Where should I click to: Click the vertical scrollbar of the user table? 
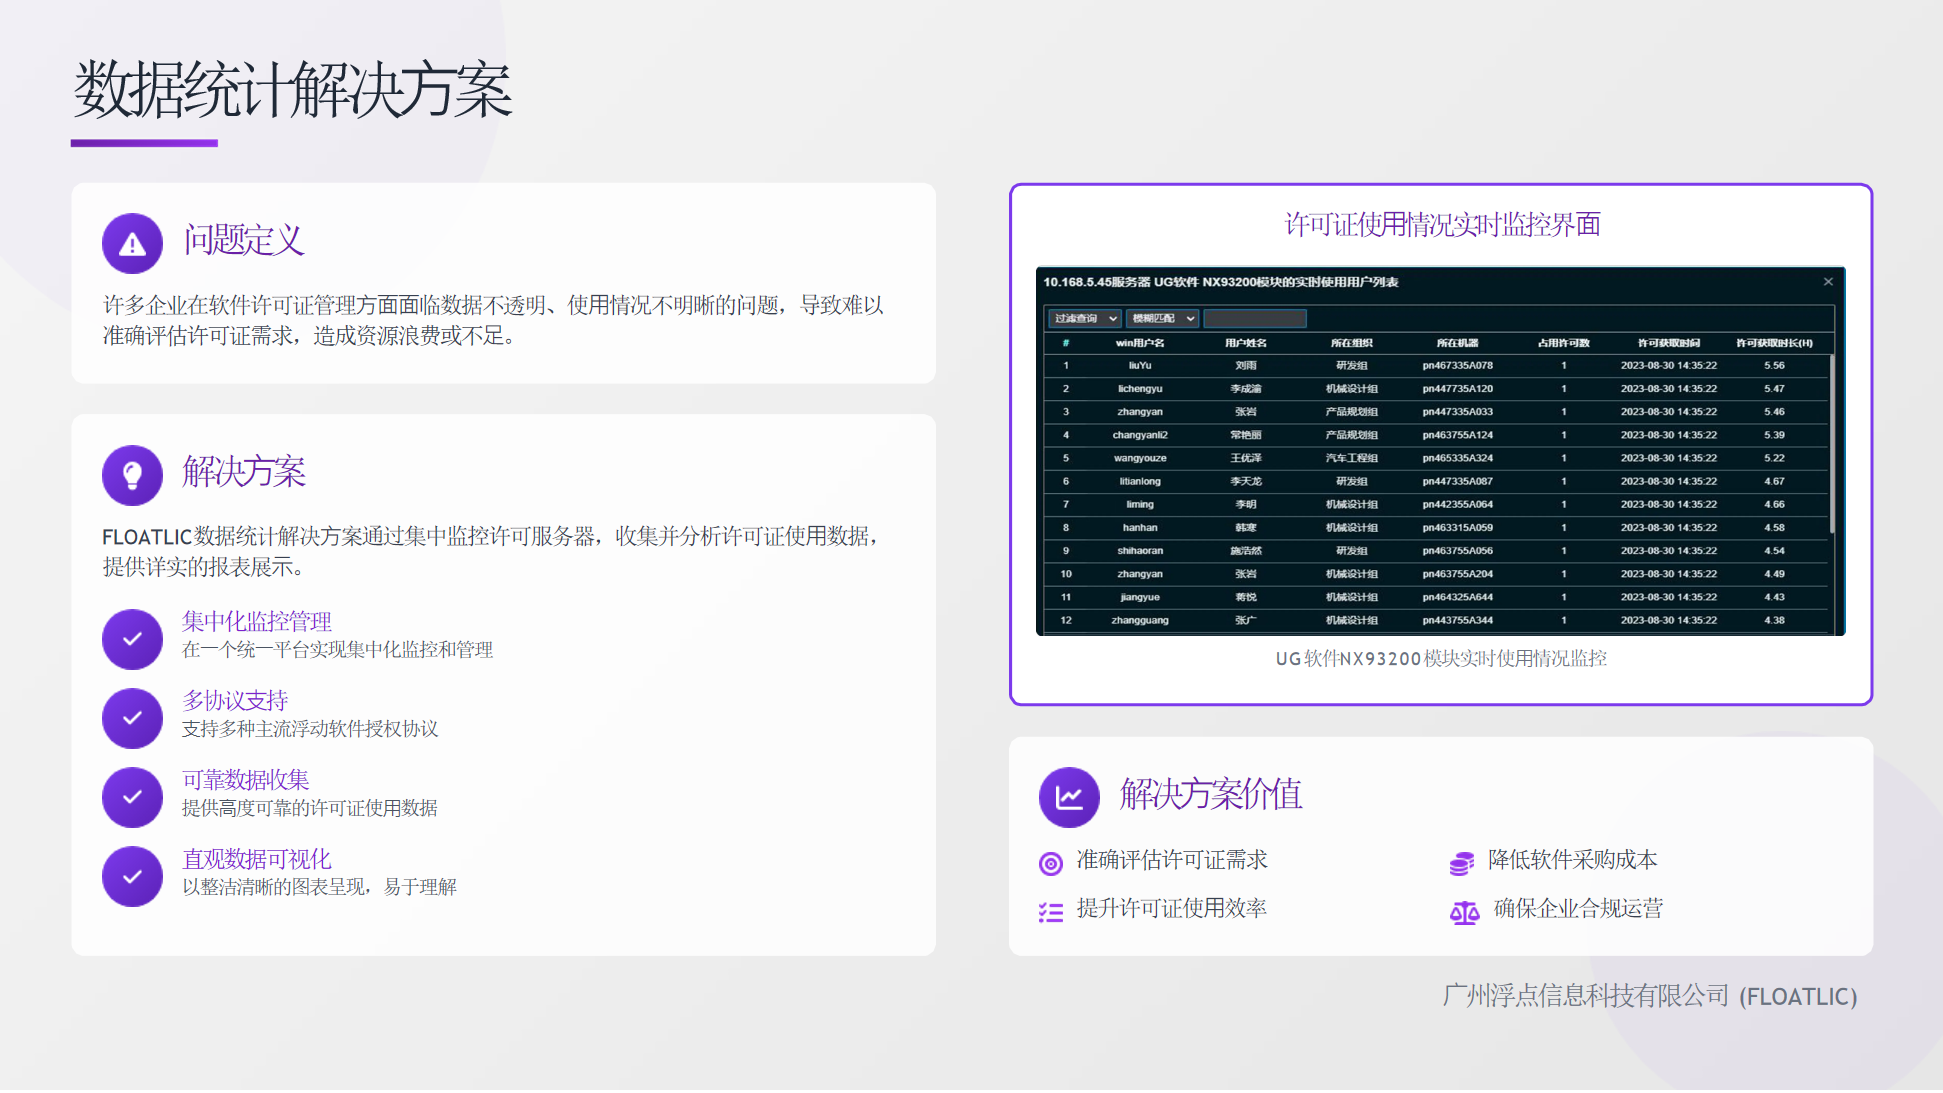[1831, 445]
